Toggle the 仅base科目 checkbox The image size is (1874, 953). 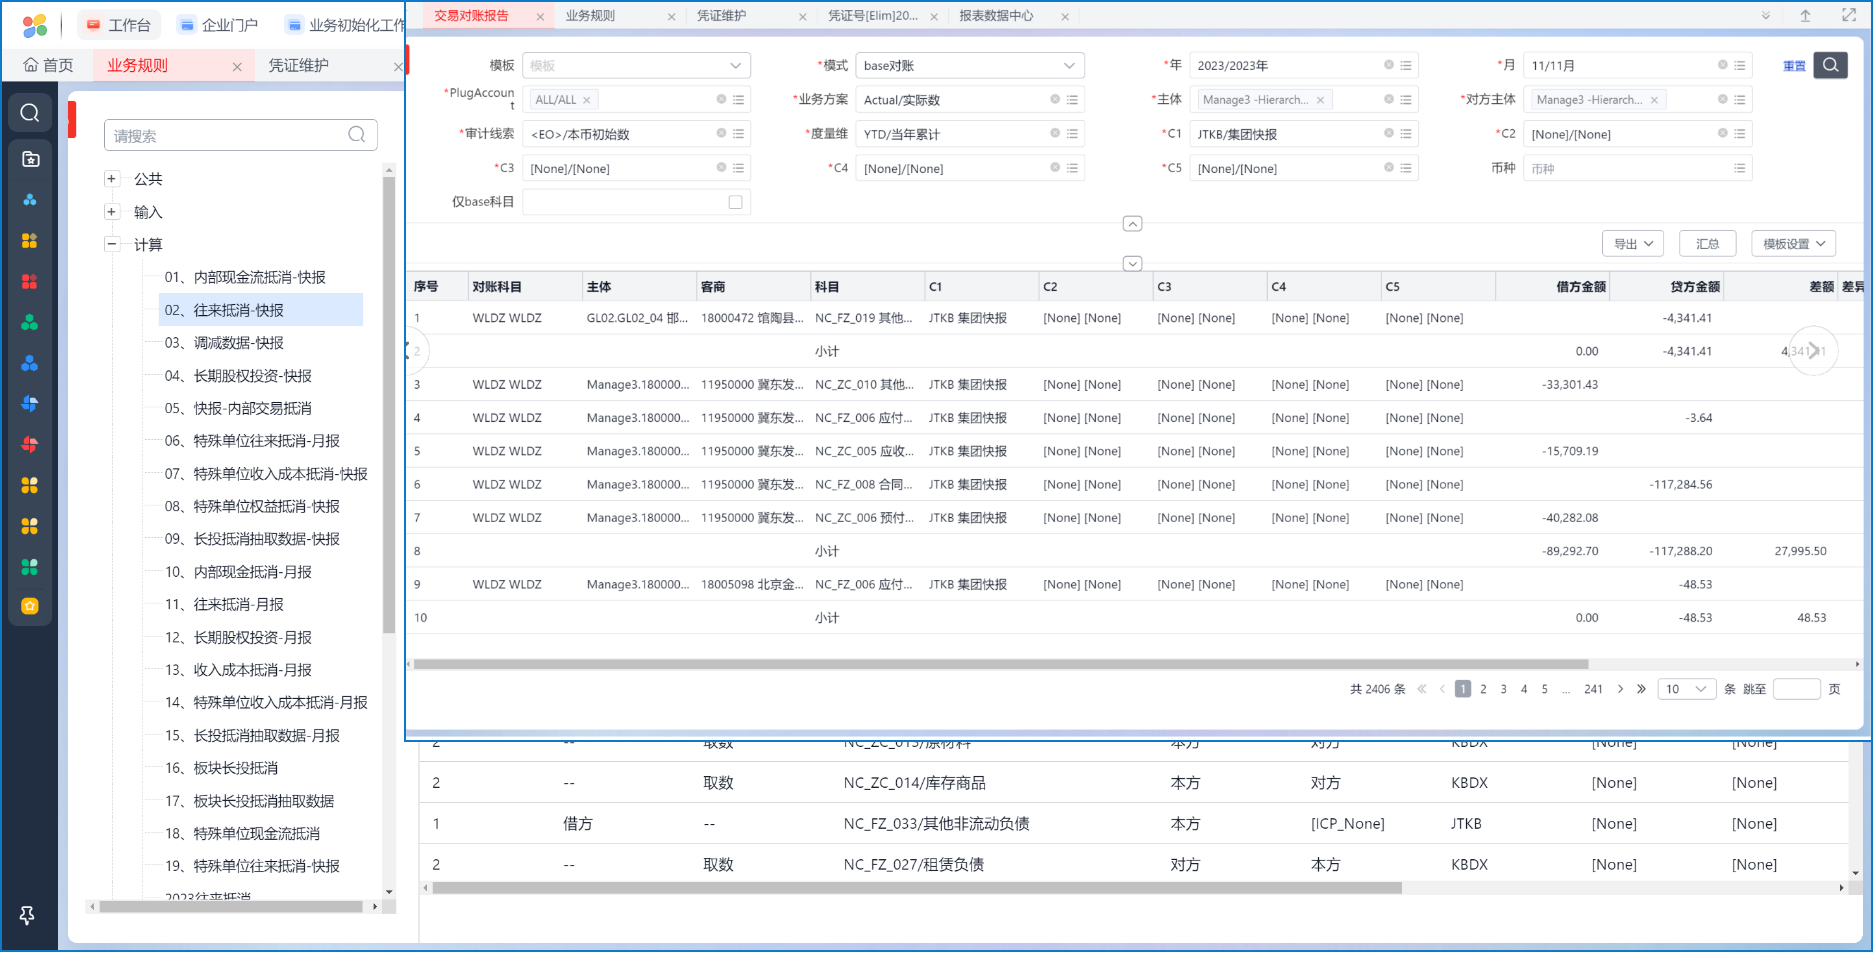(x=735, y=202)
